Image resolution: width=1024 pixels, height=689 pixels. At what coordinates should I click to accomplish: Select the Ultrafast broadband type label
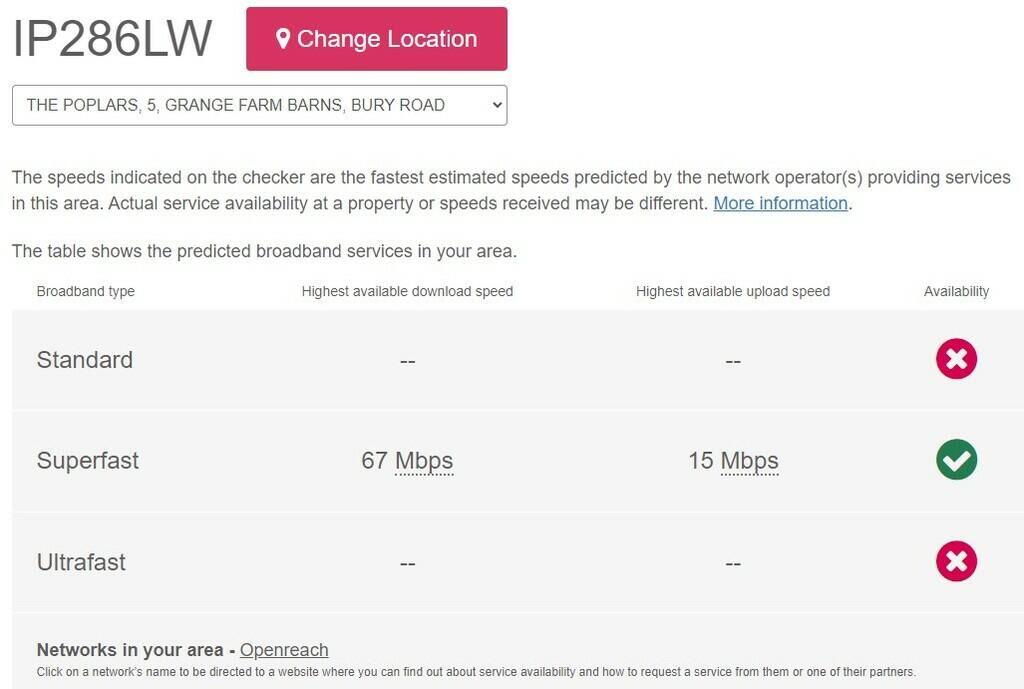coord(81,562)
